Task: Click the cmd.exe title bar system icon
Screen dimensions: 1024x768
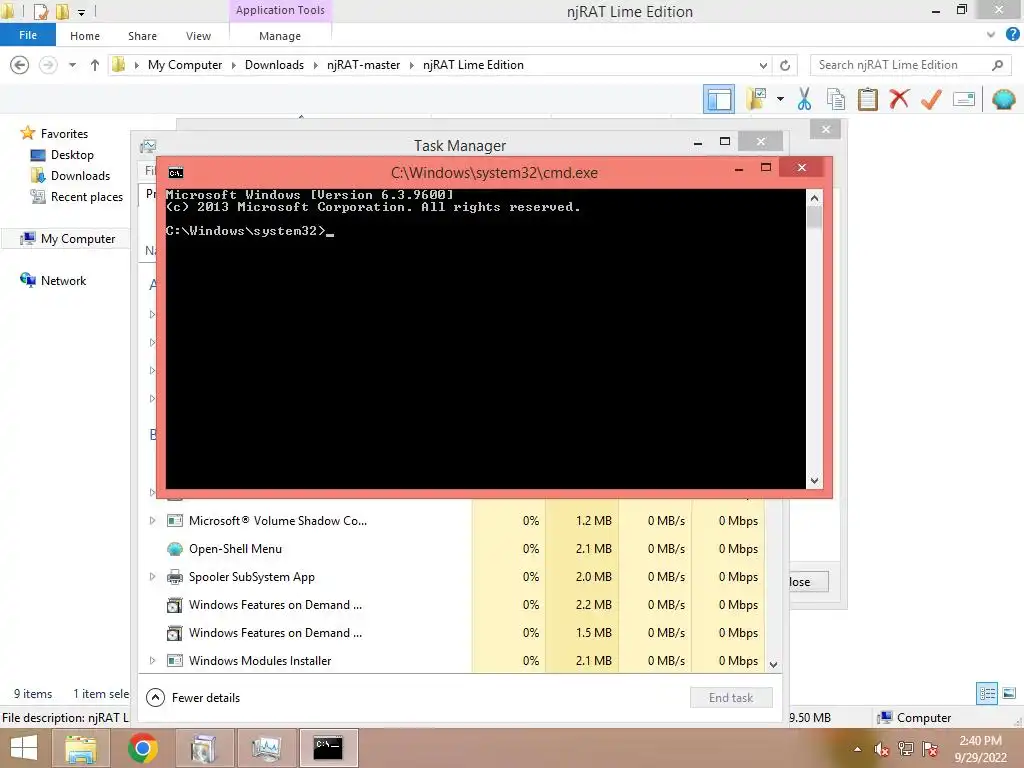Action: tap(176, 173)
